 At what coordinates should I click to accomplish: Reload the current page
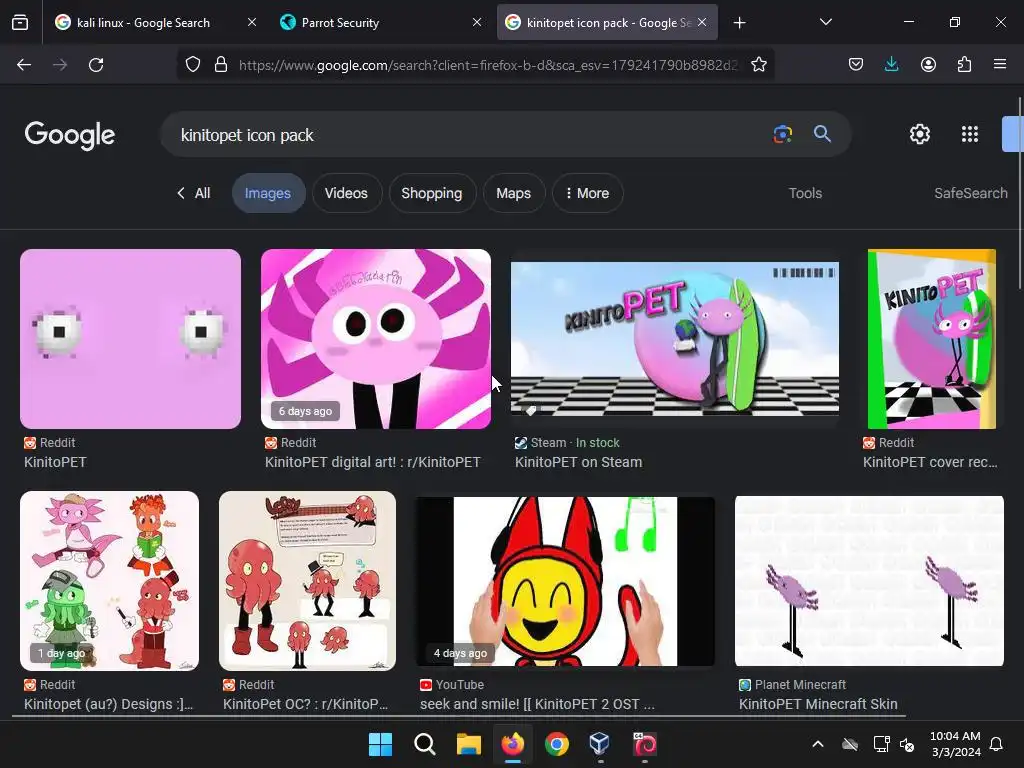[x=96, y=65]
